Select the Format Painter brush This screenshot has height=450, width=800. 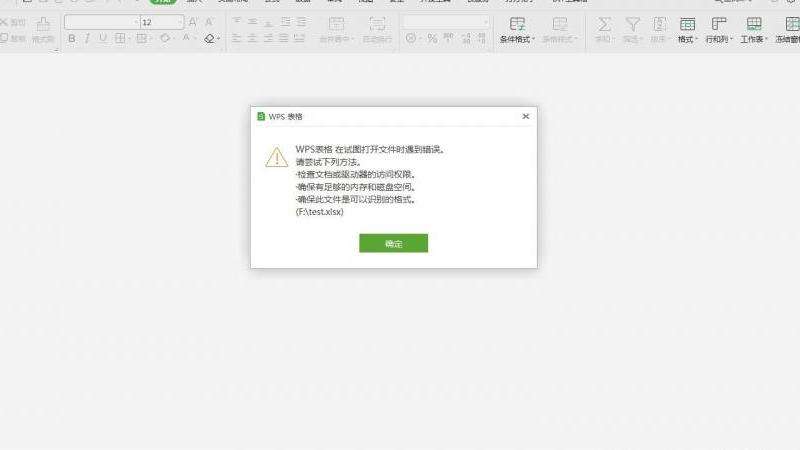43,30
